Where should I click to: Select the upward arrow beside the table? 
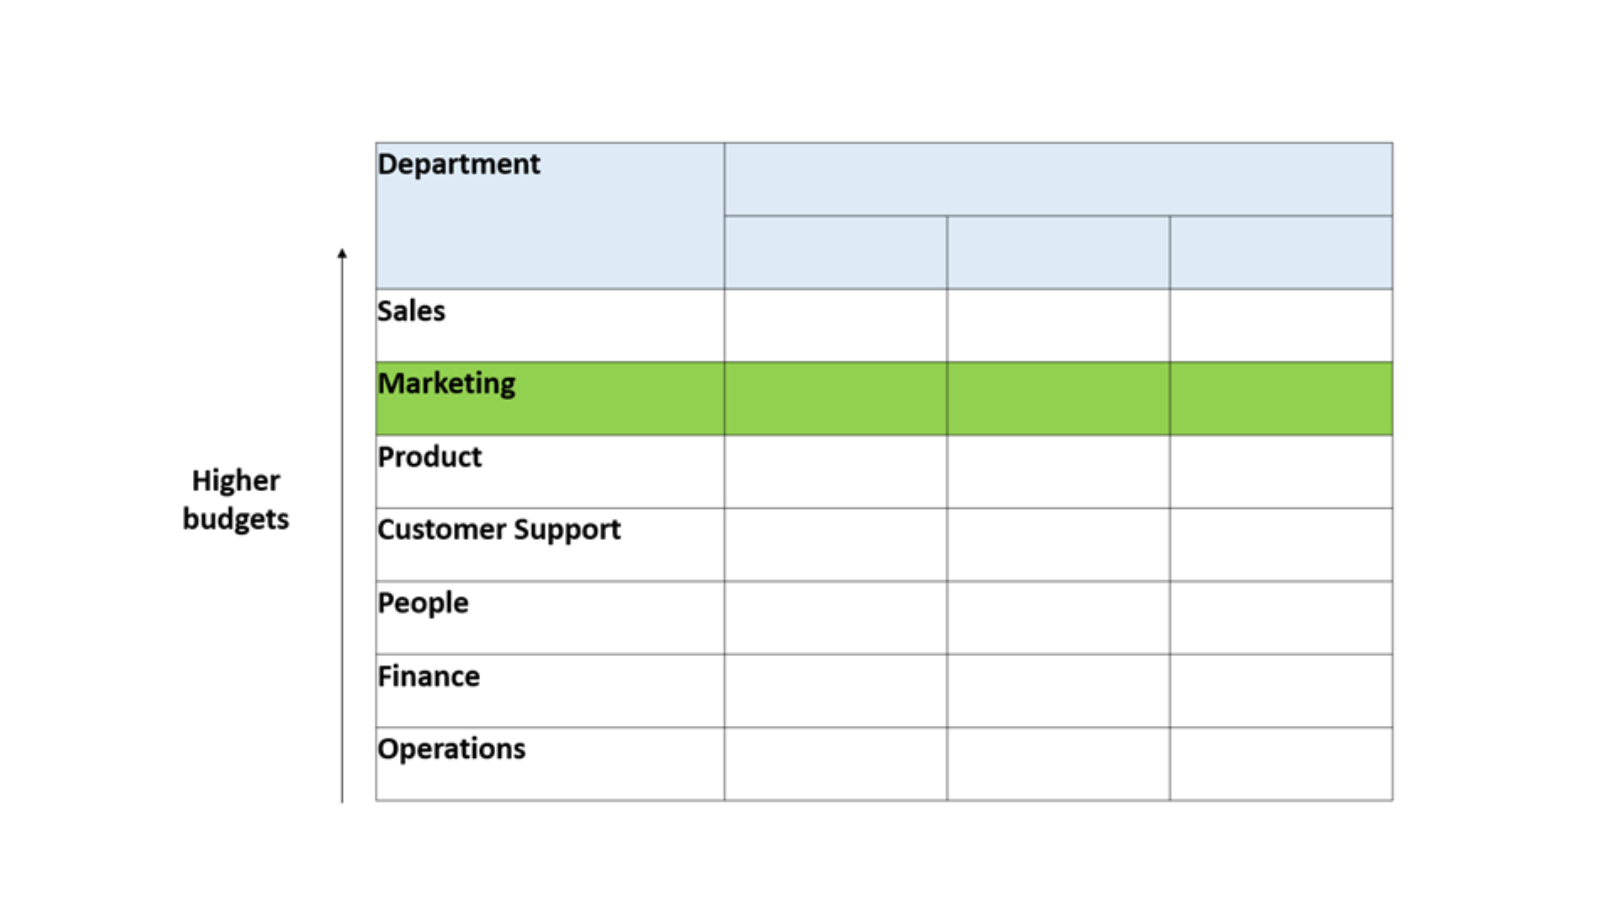coord(342,525)
